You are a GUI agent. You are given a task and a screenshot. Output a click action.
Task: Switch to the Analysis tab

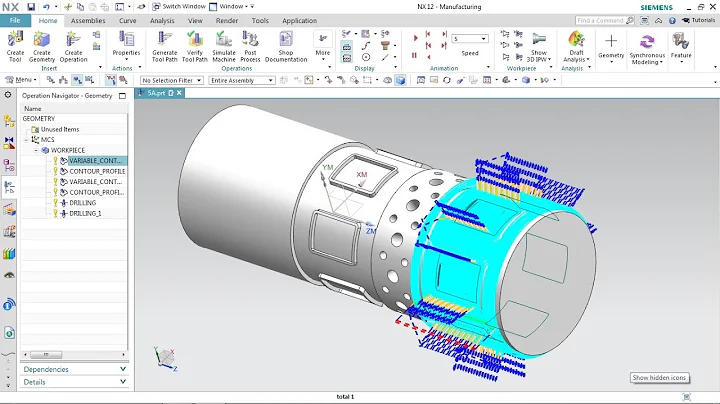tap(162, 21)
